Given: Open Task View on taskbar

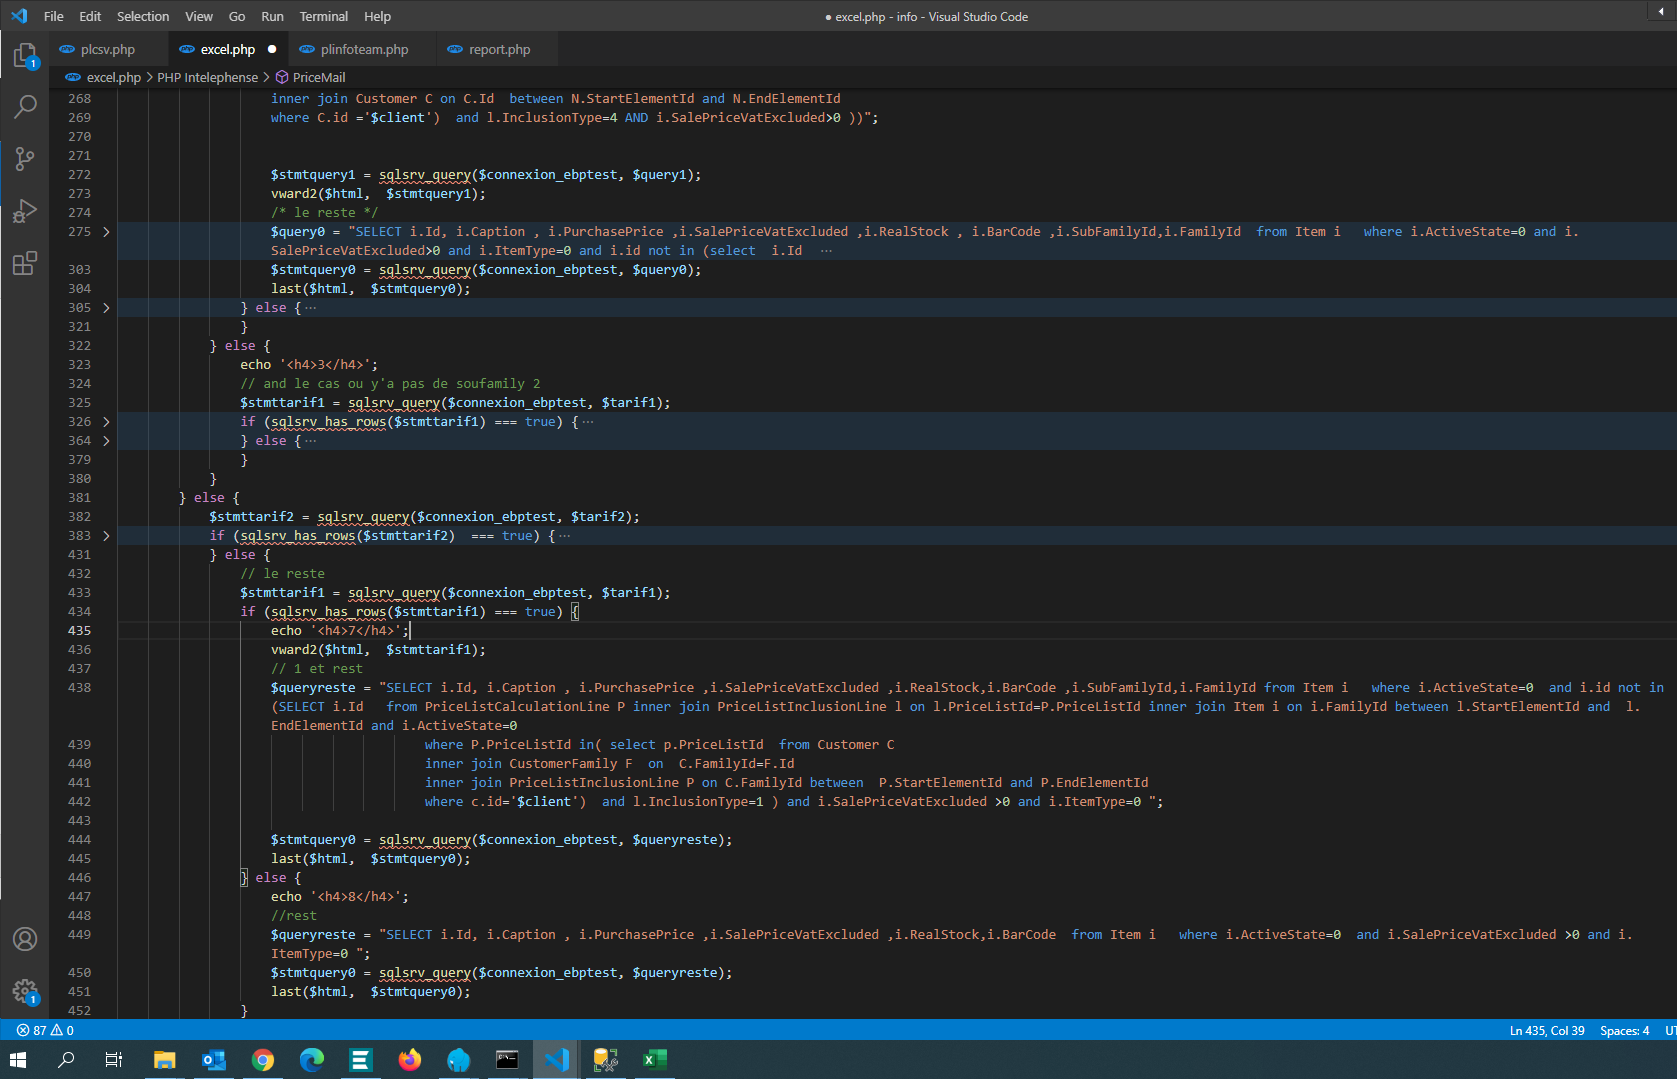Looking at the screenshot, I should [114, 1060].
